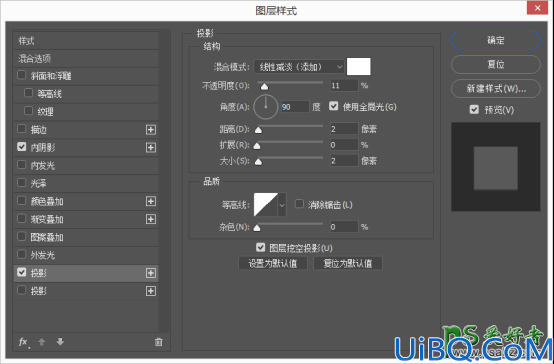Move effect down with arrow icon
Viewport: 554px width, 364px height.
(x=60, y=342)
